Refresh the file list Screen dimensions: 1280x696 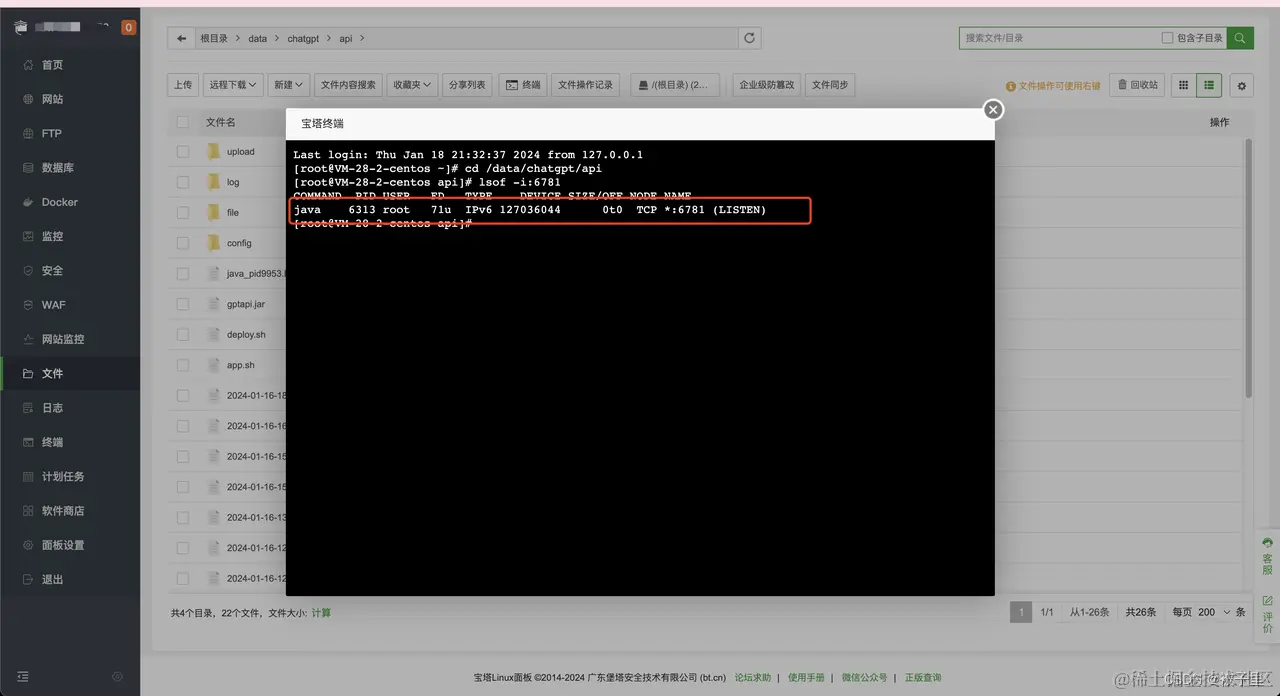pyautogui.click(x=749, y=38)
